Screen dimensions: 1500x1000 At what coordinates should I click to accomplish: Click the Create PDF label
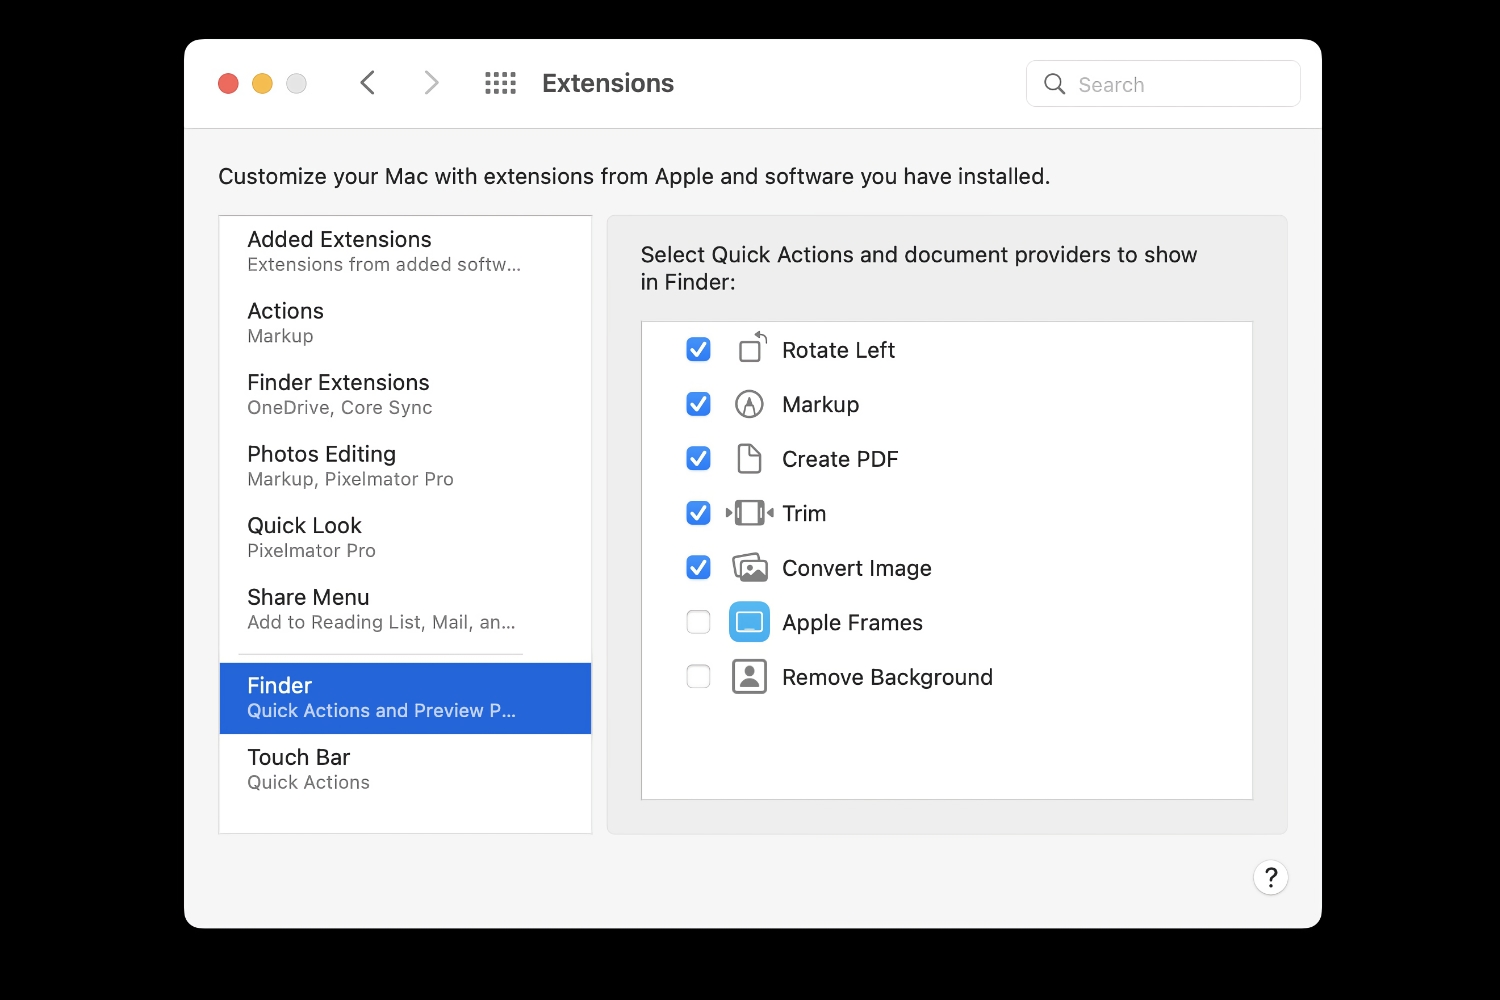click(840, 459)
